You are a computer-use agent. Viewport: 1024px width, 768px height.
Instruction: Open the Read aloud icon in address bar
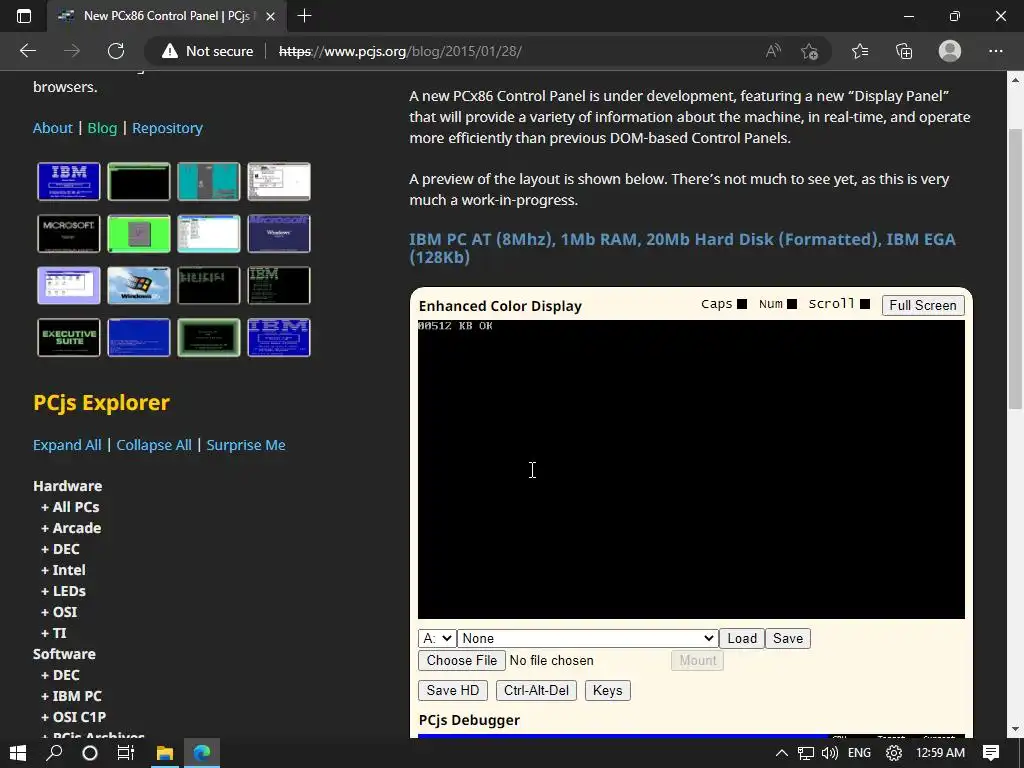point(773,51)
